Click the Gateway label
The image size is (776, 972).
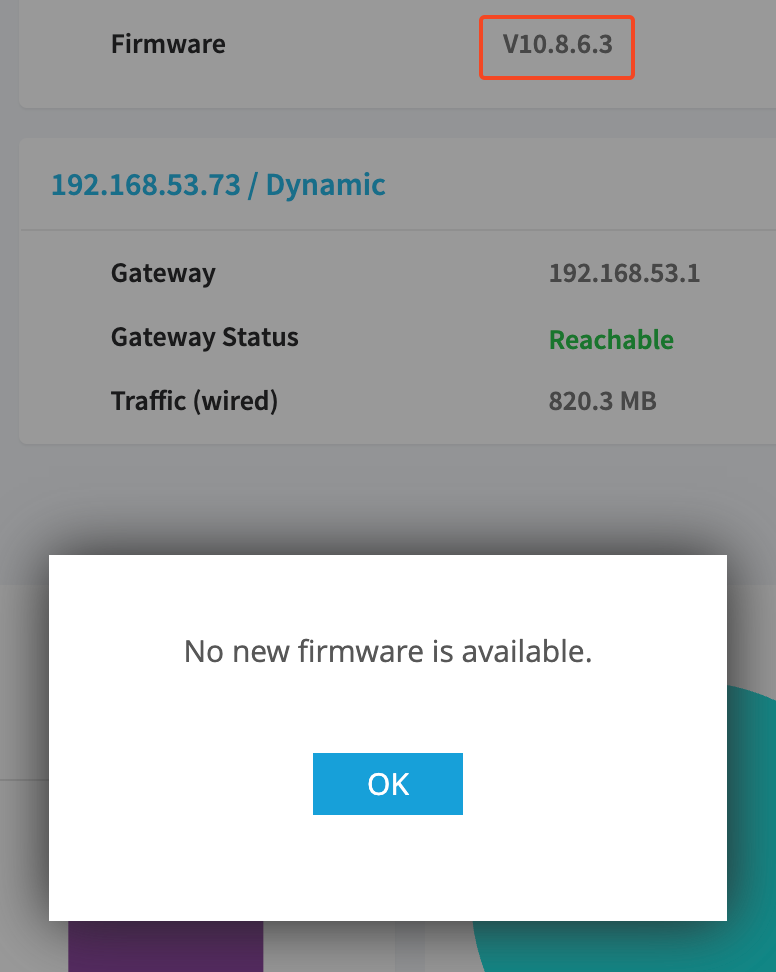[x=163, y=273]
